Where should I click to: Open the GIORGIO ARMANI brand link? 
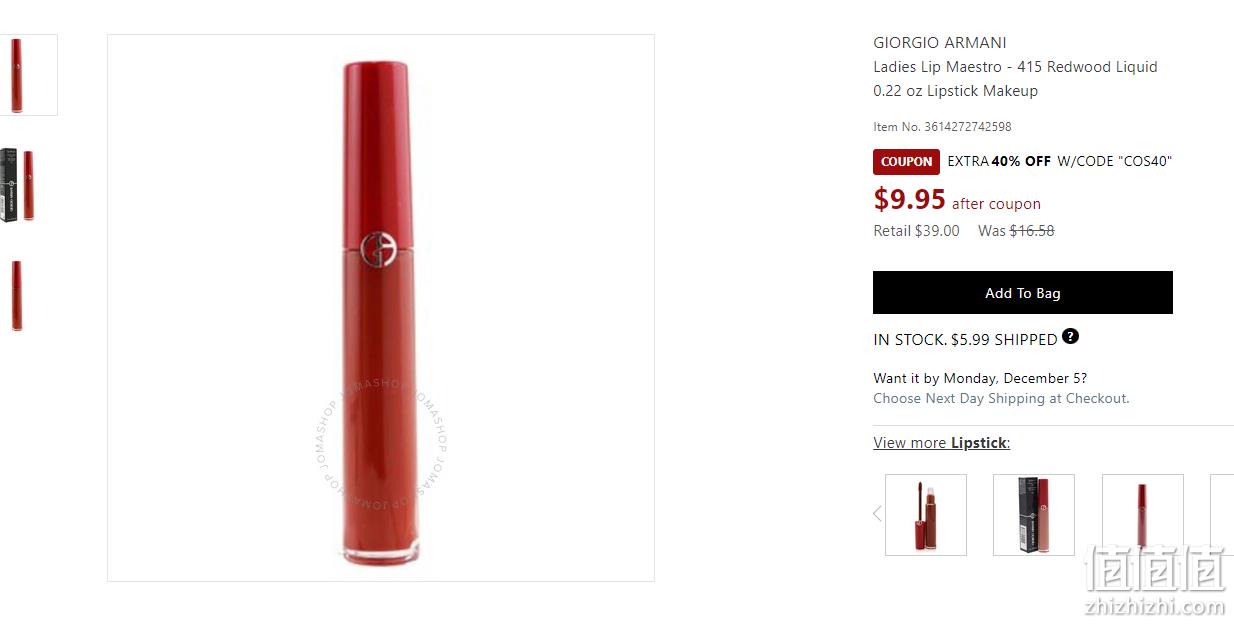pos(940,43)
